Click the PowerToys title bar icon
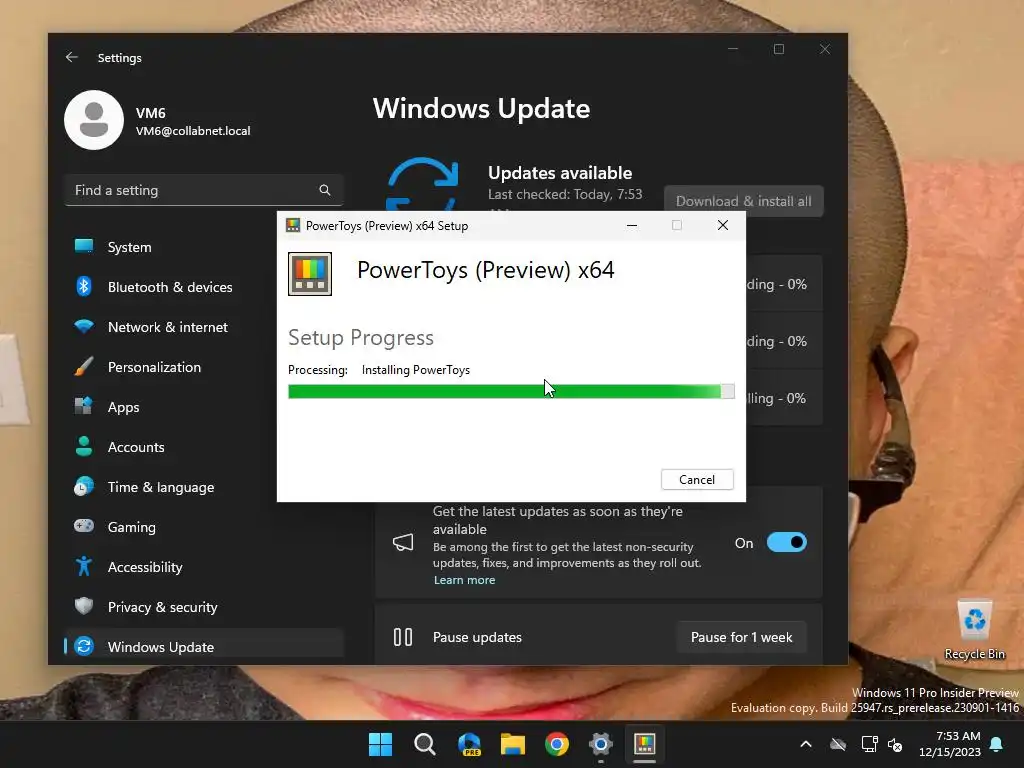Screen dimensions: 1024x768 293,225
